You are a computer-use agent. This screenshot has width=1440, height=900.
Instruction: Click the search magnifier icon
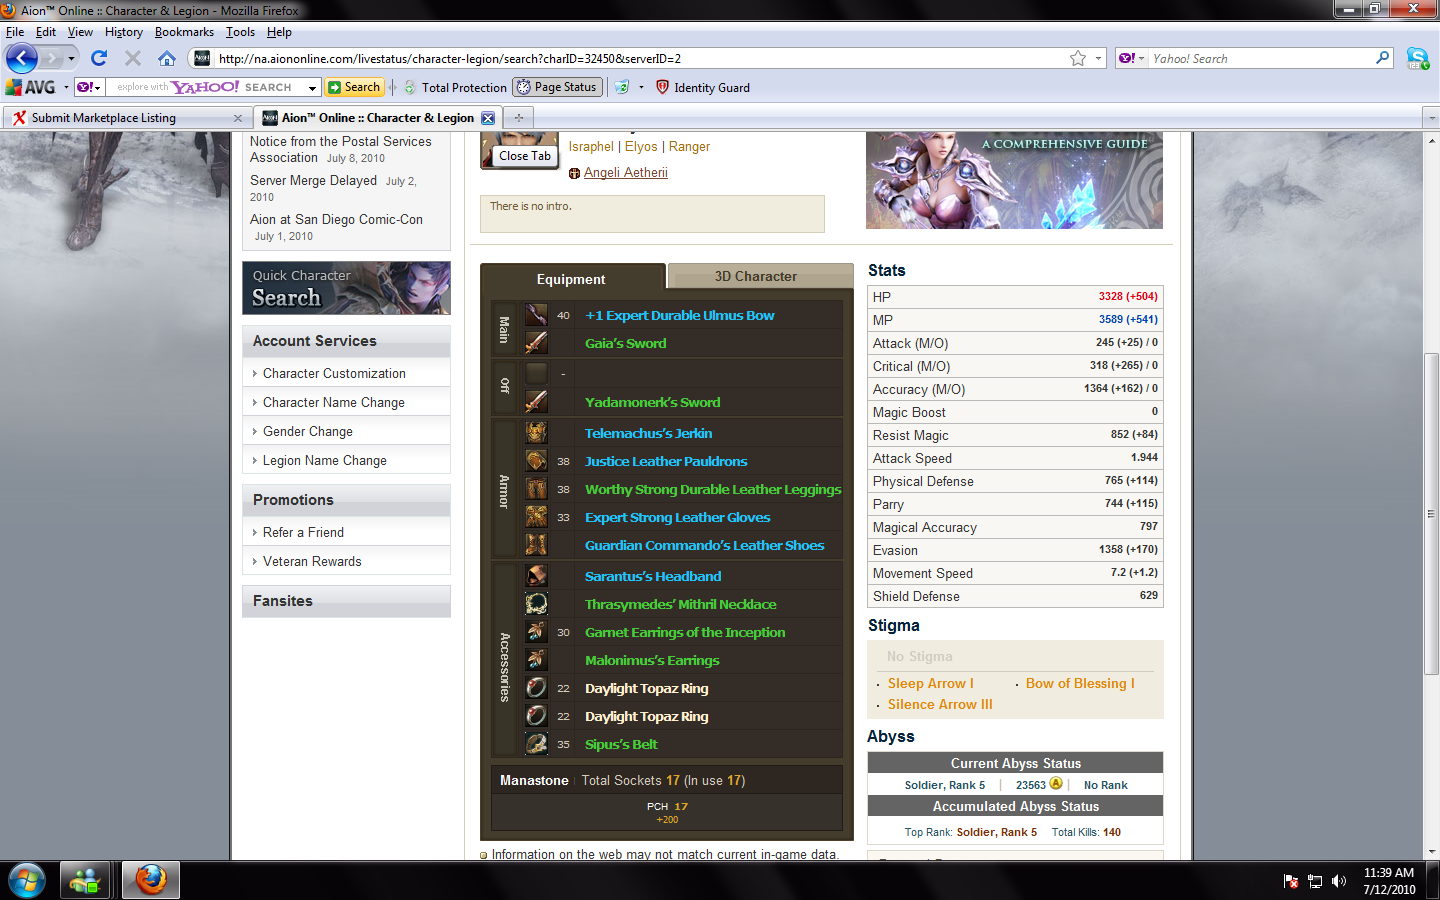pos(1383,58)
